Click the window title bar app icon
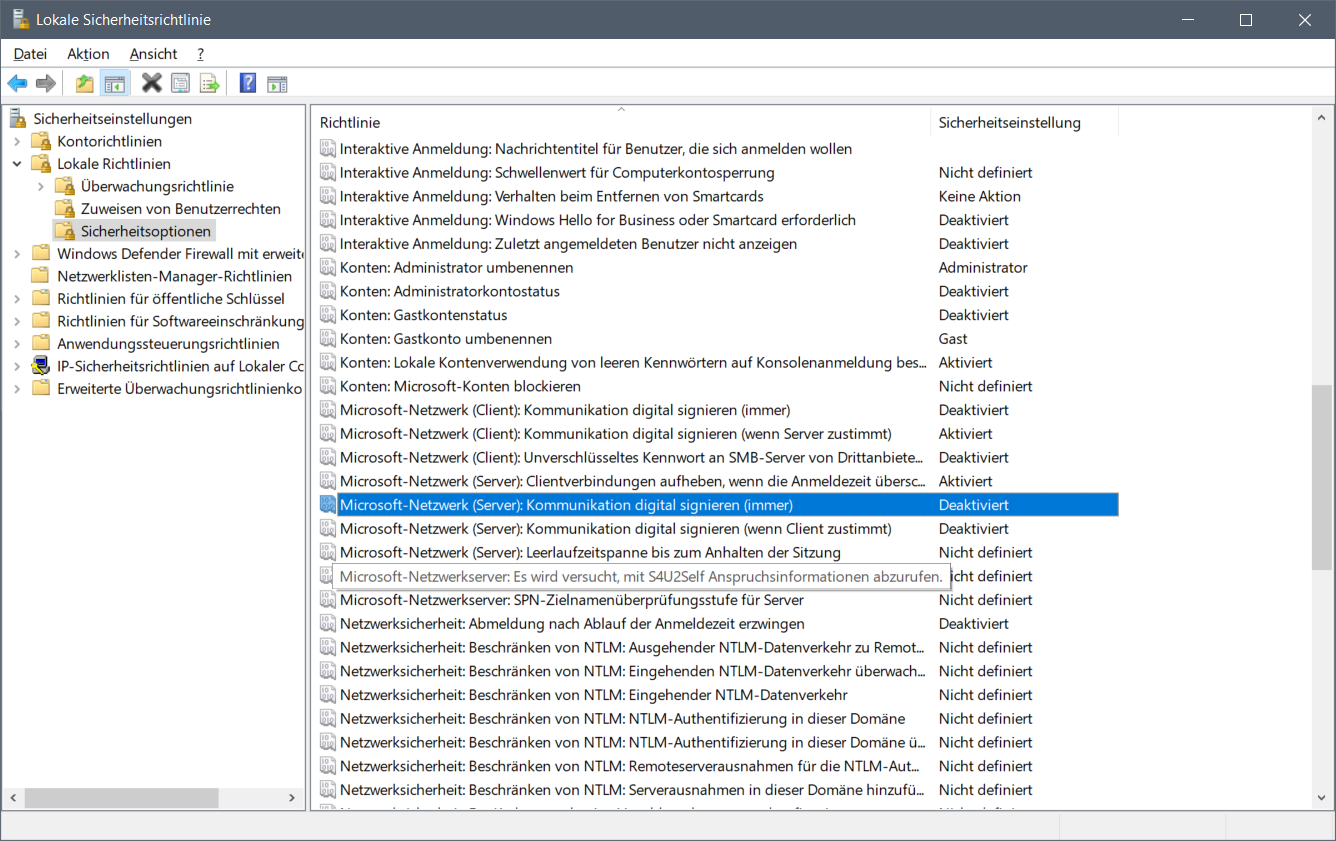The width and height of the screenshot is (1336, 841). (20, 19)
